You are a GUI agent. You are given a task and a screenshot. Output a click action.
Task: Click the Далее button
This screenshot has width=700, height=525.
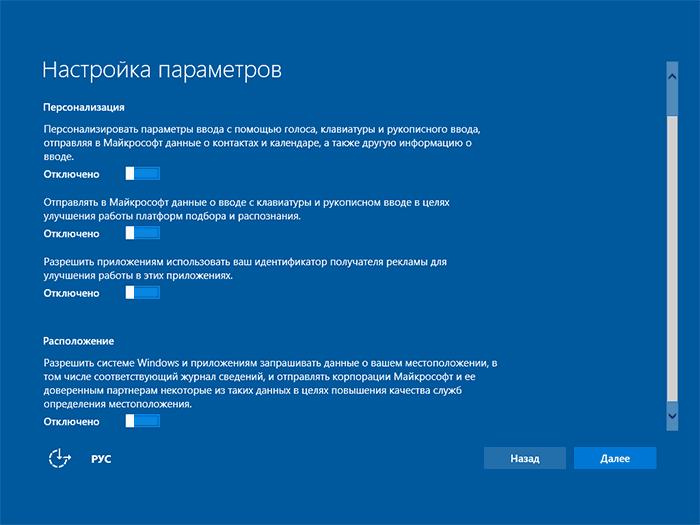click(x=615, y=458)
